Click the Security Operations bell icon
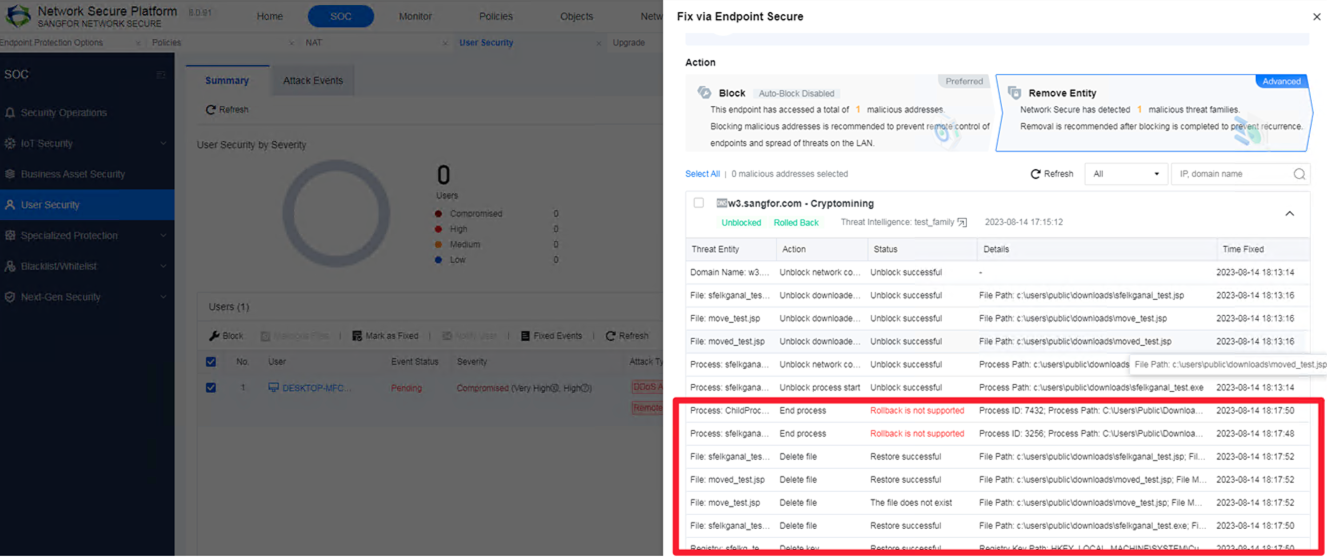 [10, 113]
